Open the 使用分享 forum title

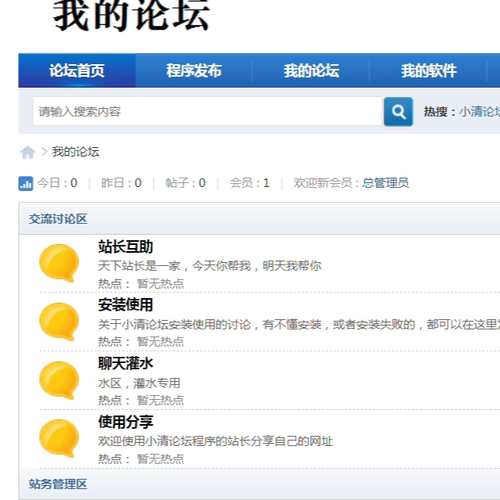[x=125, y=422]
